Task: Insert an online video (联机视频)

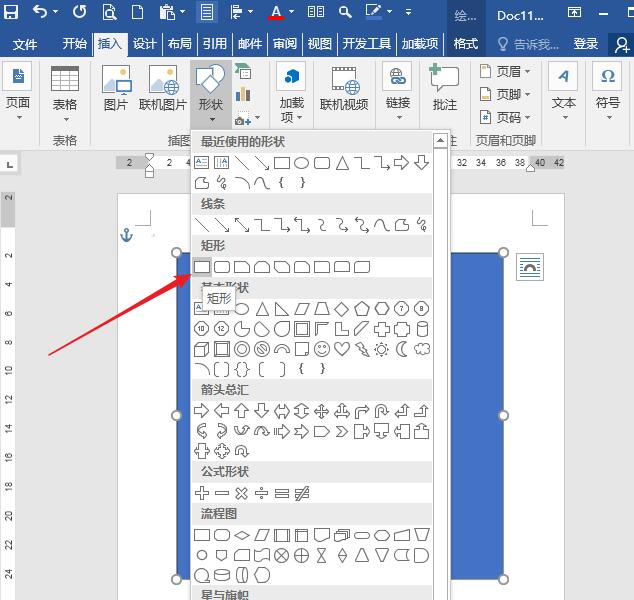Action: (344, 89)
